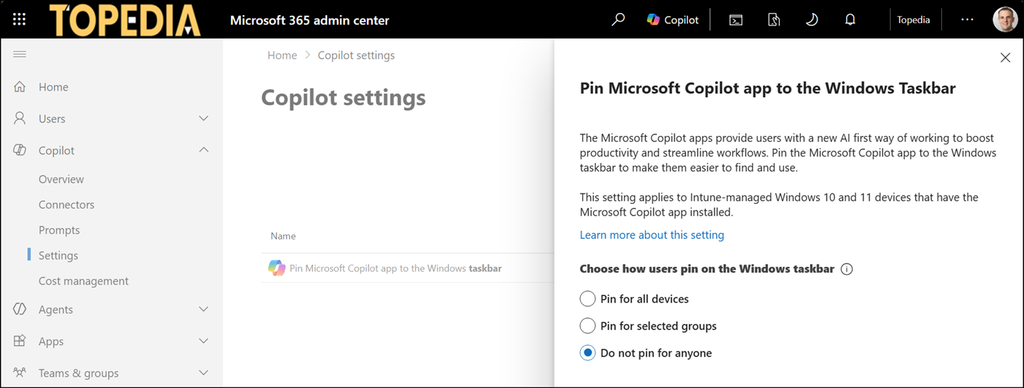Viewport: 1024px width, 388px height.
Task: Open the Cloud Shell terminal icon
Action: coord(735,20)
